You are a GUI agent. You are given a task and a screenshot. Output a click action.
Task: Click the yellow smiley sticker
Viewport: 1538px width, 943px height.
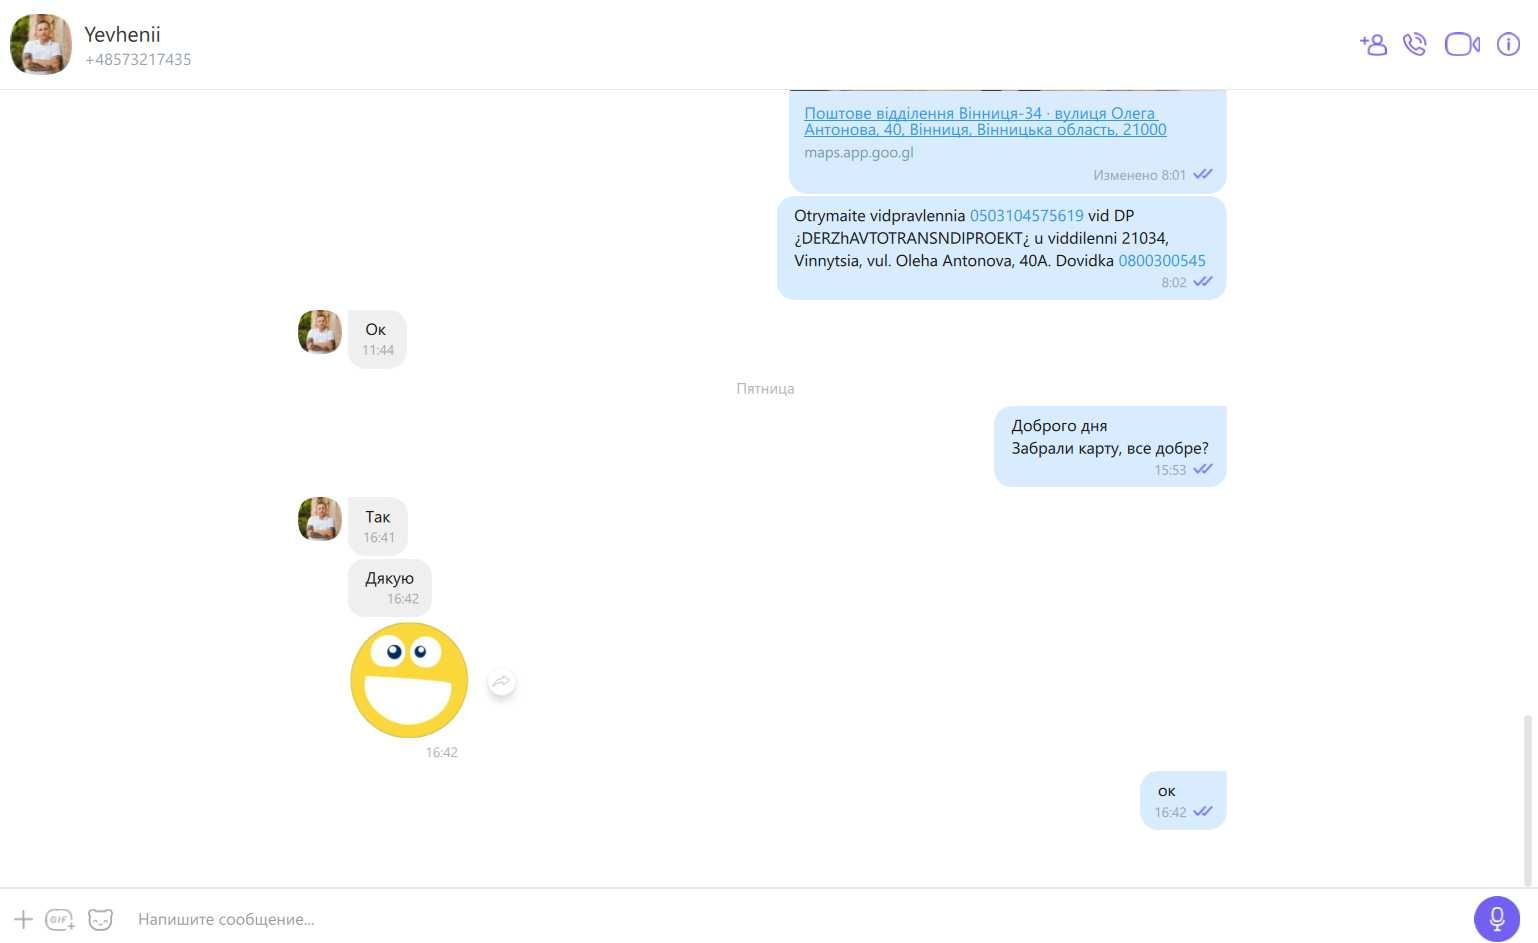coord(409,680)
